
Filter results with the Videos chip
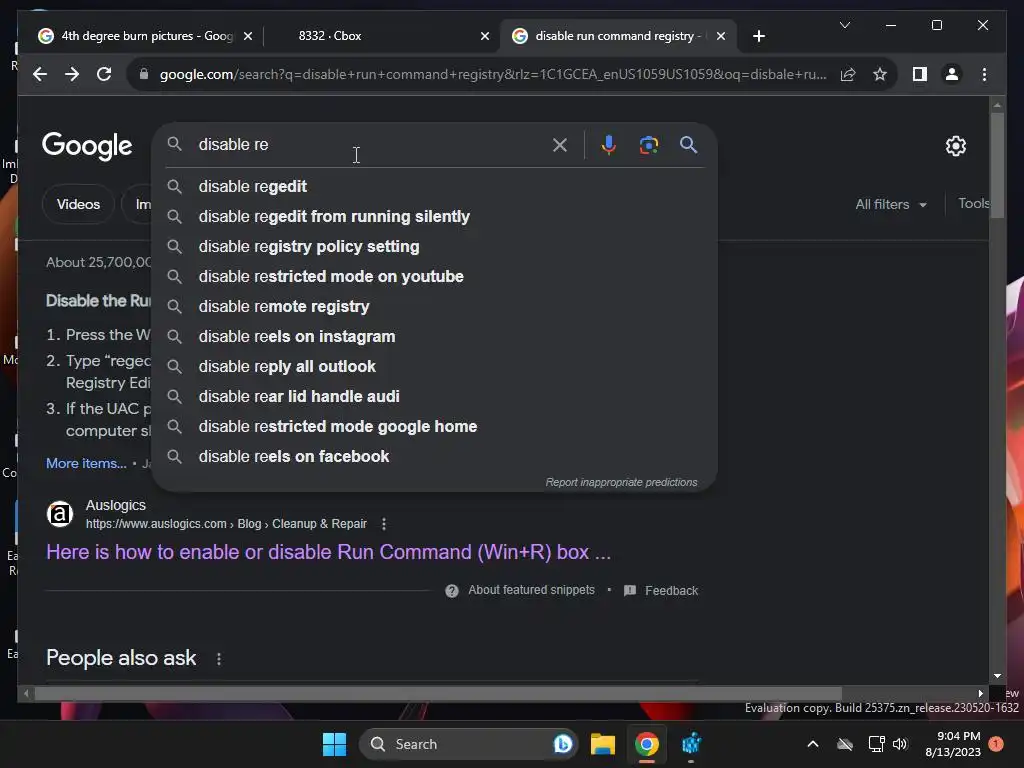tap(78, 204)
